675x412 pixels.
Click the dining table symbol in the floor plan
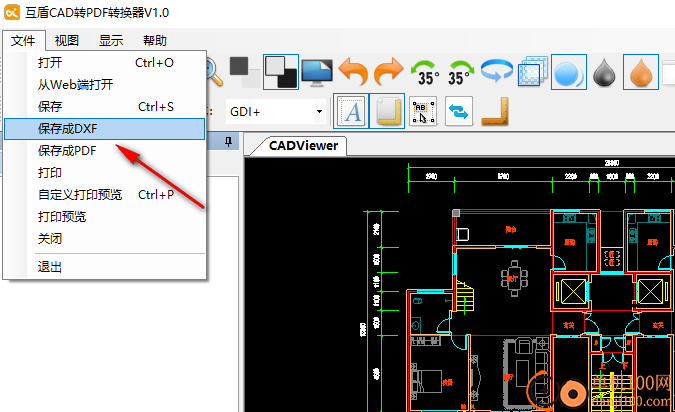(514, 278)
